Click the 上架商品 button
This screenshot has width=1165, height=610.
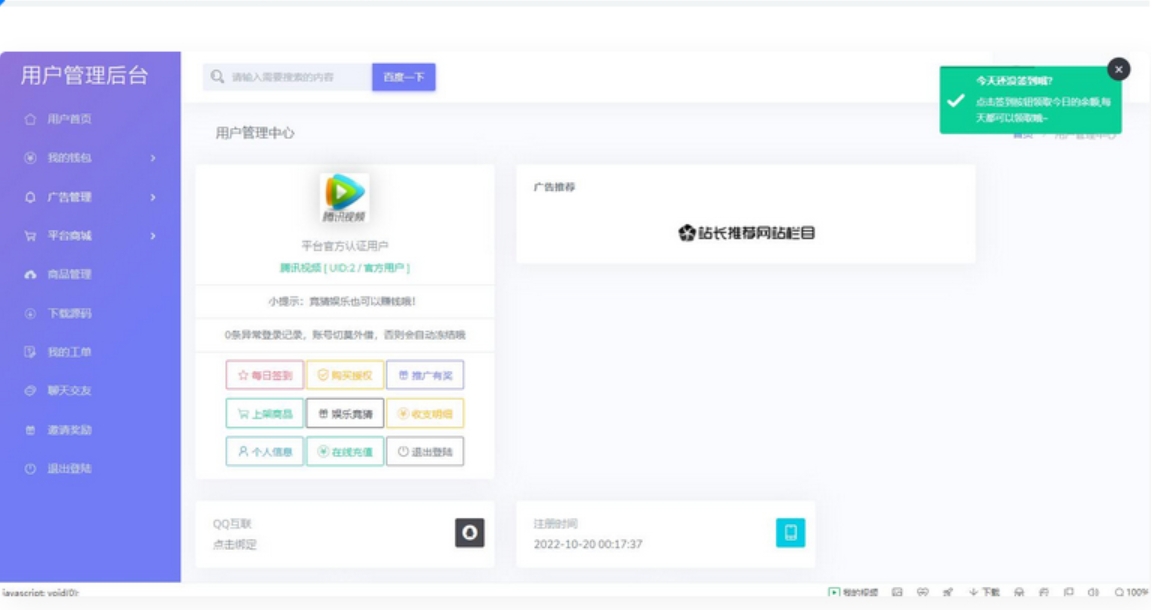(265, 414)
